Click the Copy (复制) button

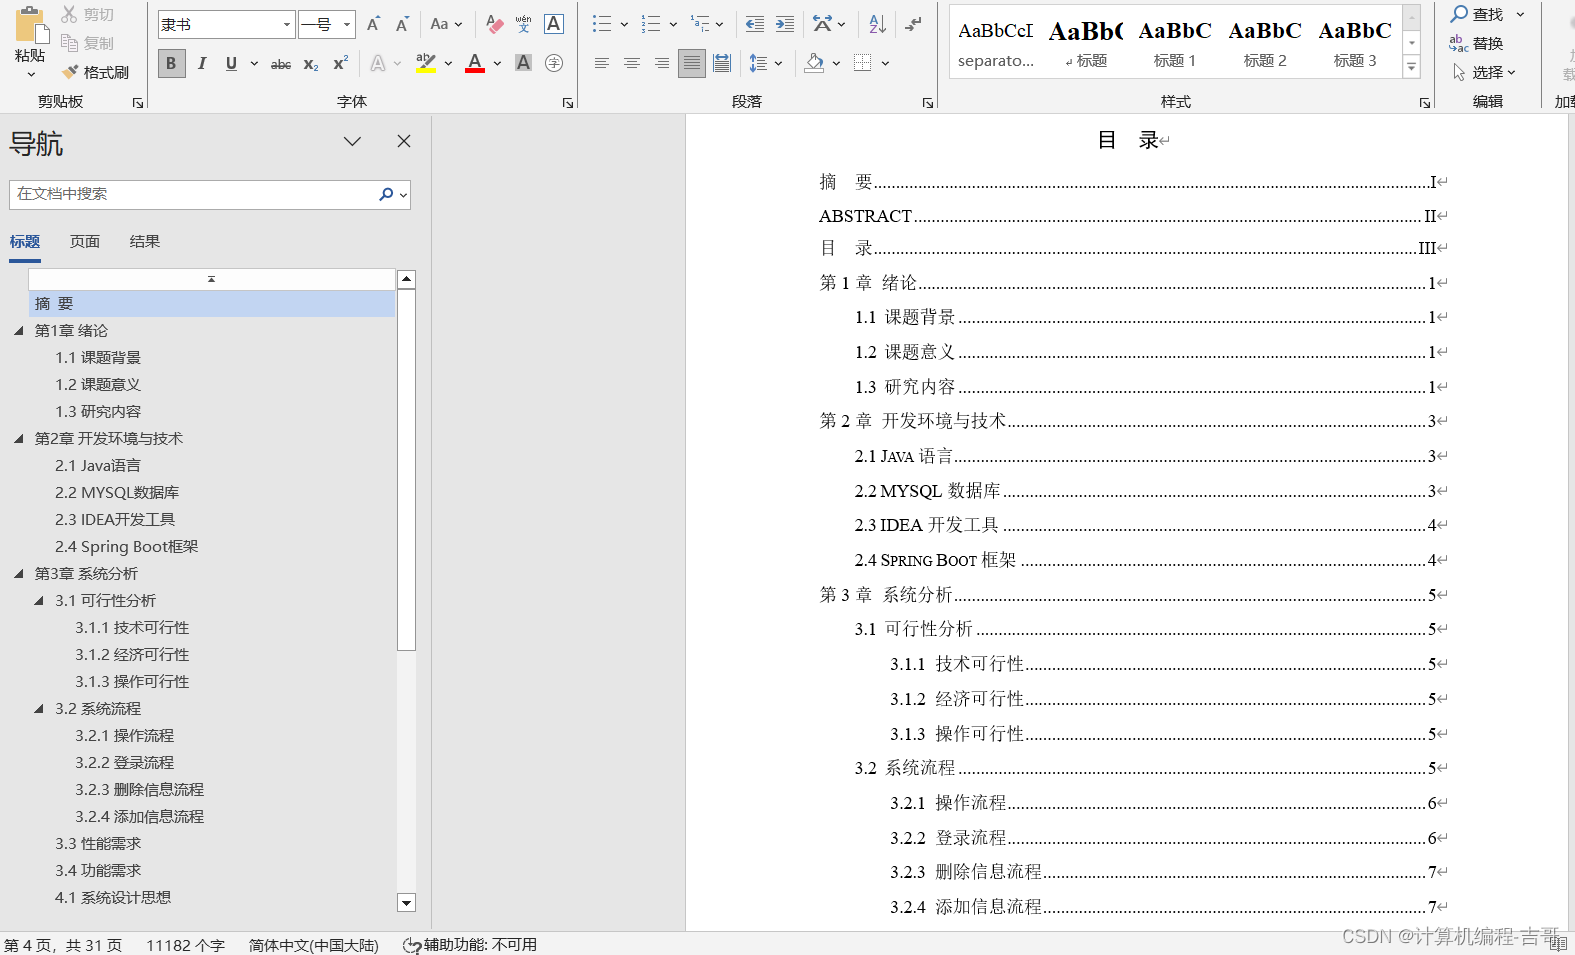[87, 43]
